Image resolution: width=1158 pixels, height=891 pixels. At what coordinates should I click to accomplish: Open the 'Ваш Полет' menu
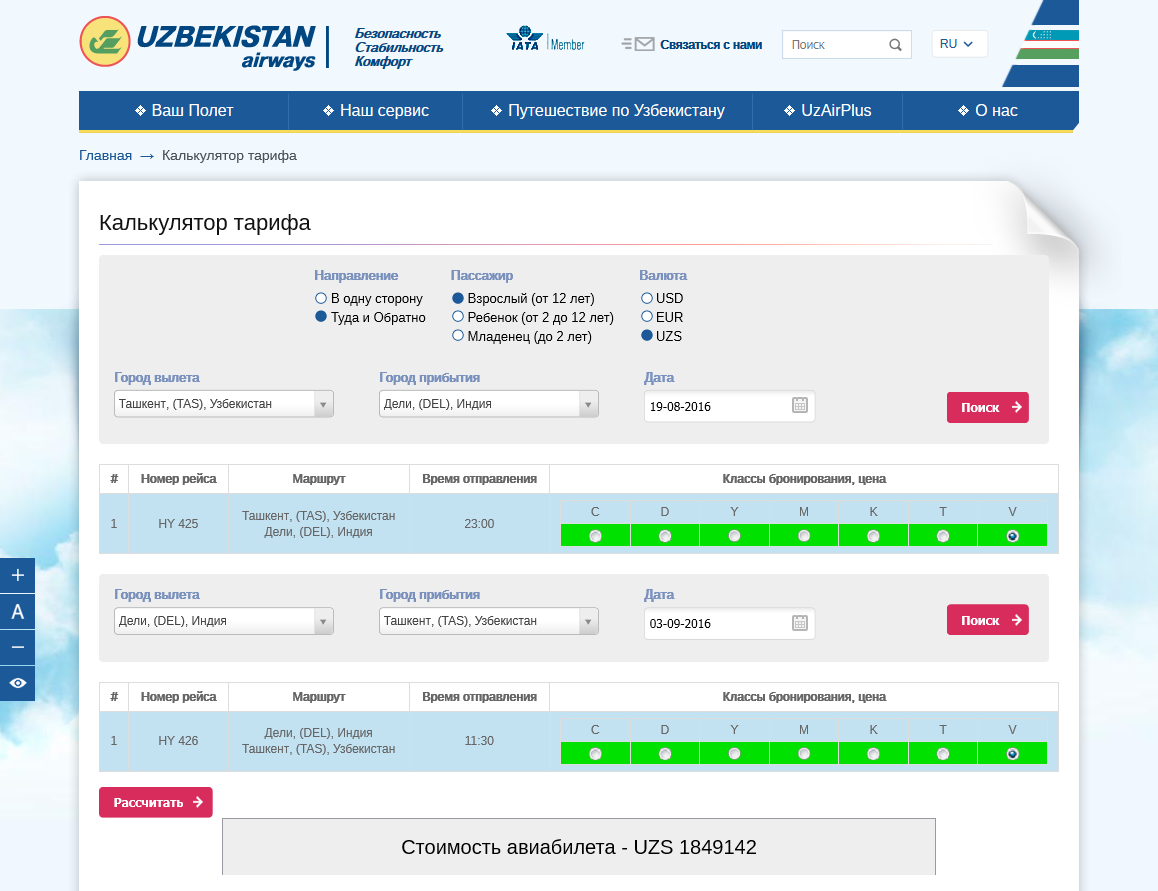(x=184, y=110)
